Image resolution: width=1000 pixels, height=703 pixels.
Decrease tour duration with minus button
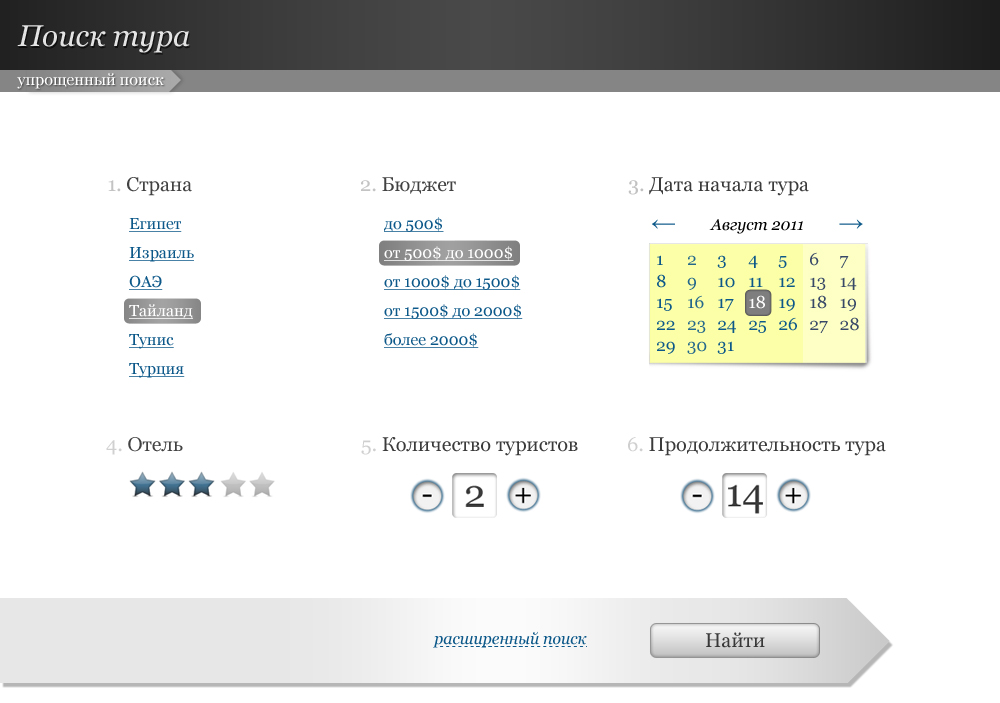697,495
